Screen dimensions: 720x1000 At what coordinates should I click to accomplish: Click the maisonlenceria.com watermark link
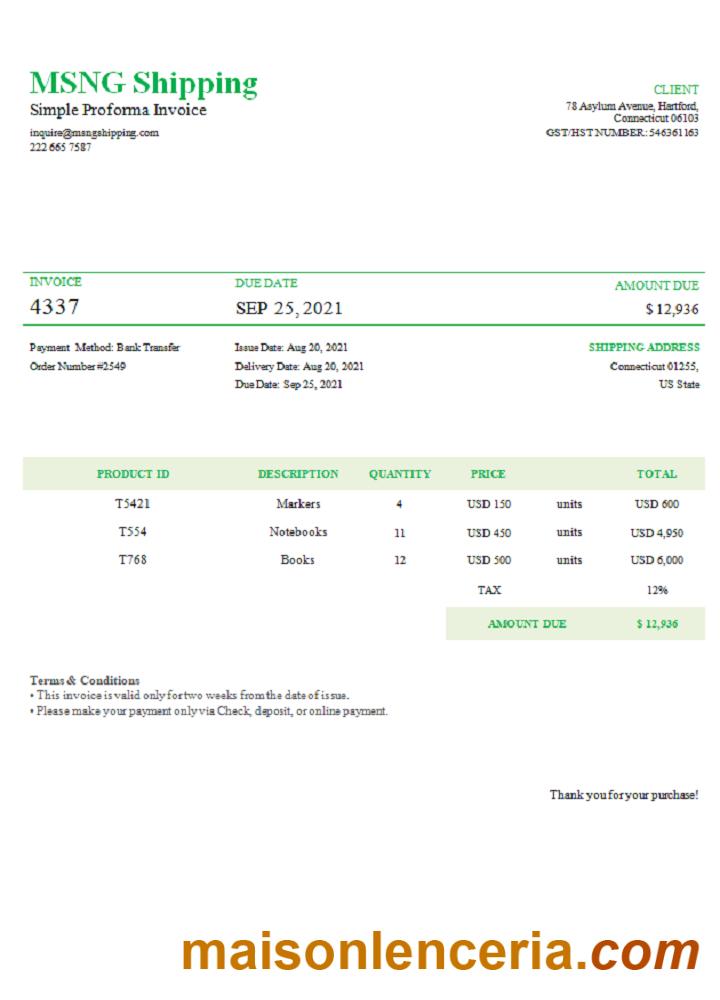pos(440,951)
